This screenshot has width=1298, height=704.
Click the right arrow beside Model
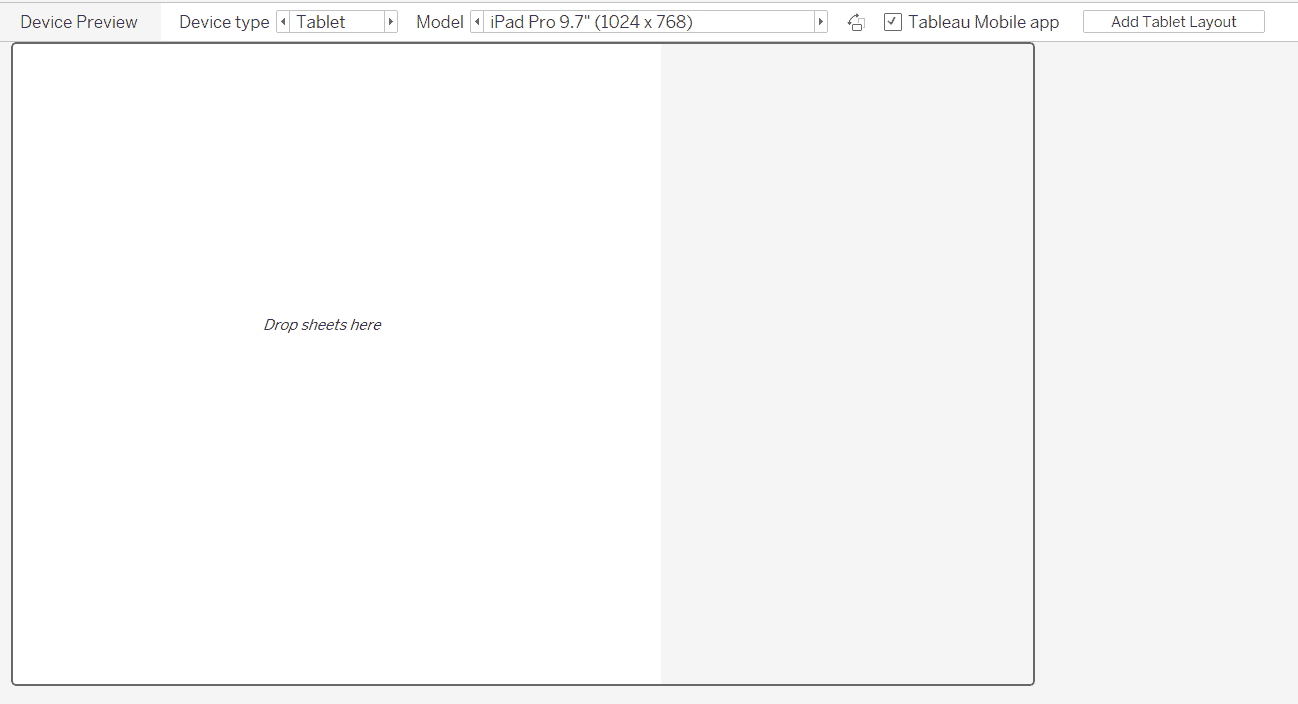(820, 21)
